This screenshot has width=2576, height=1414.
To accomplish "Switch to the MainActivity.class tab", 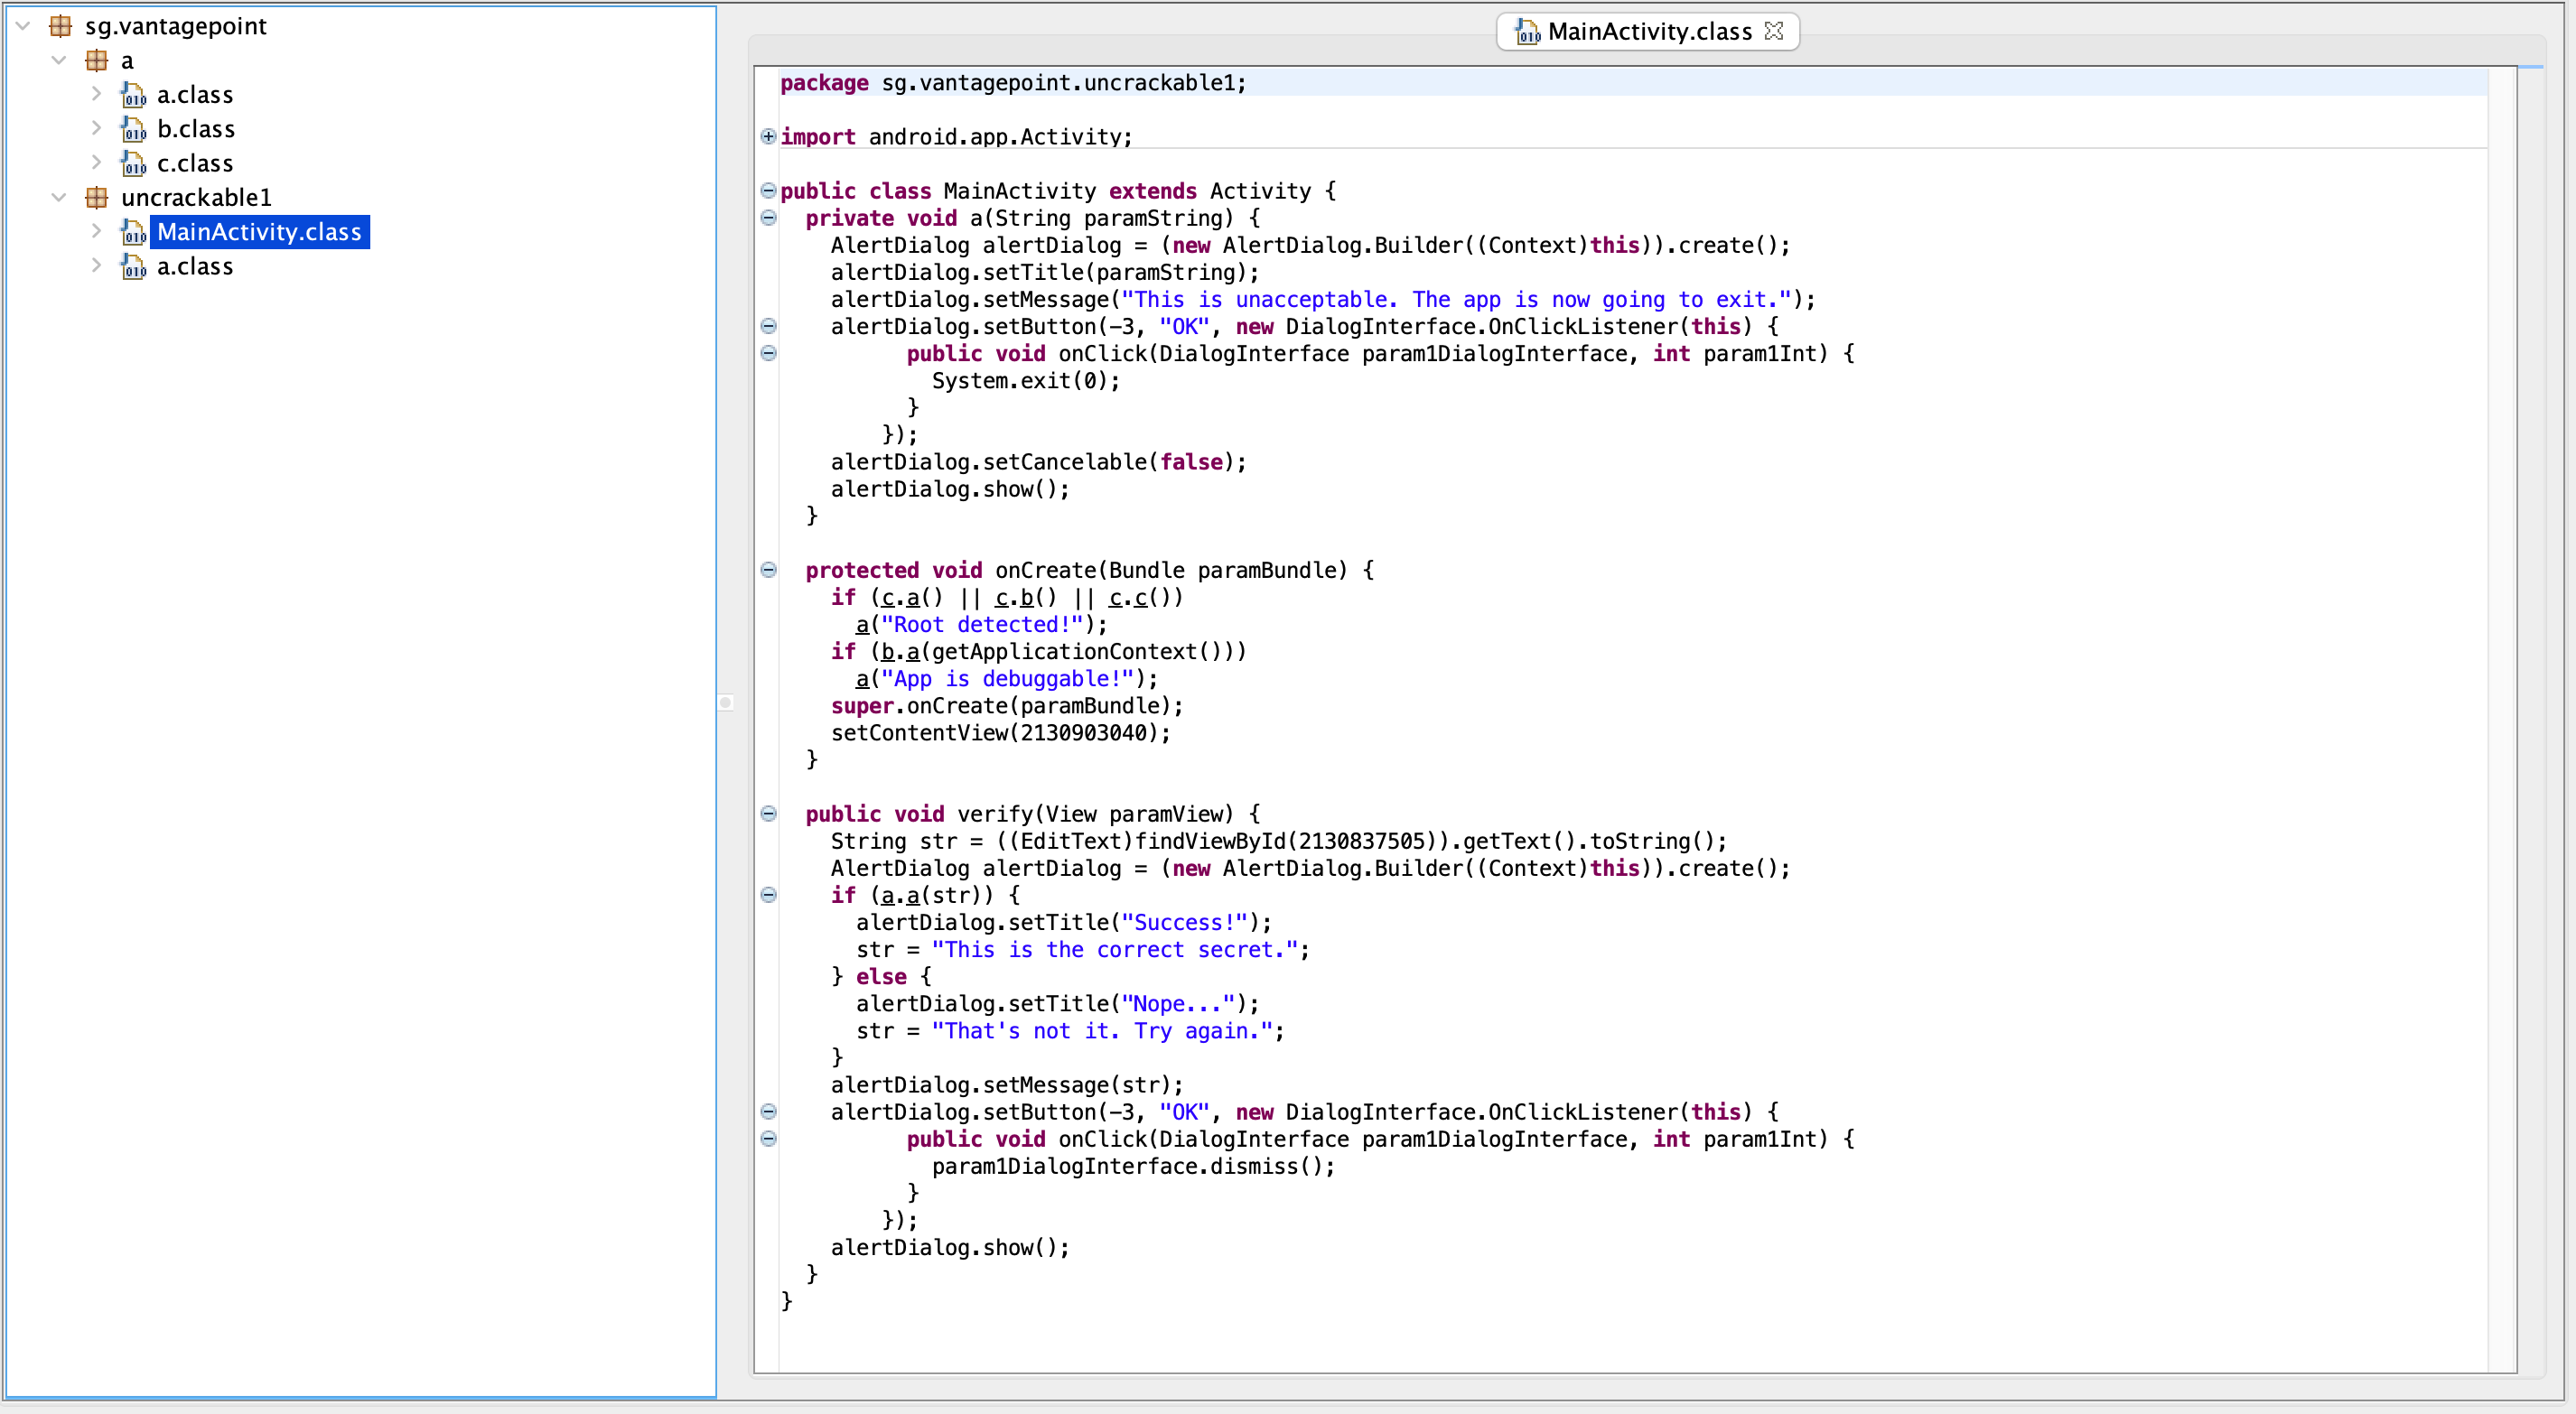I will [x=1648, y=32].
